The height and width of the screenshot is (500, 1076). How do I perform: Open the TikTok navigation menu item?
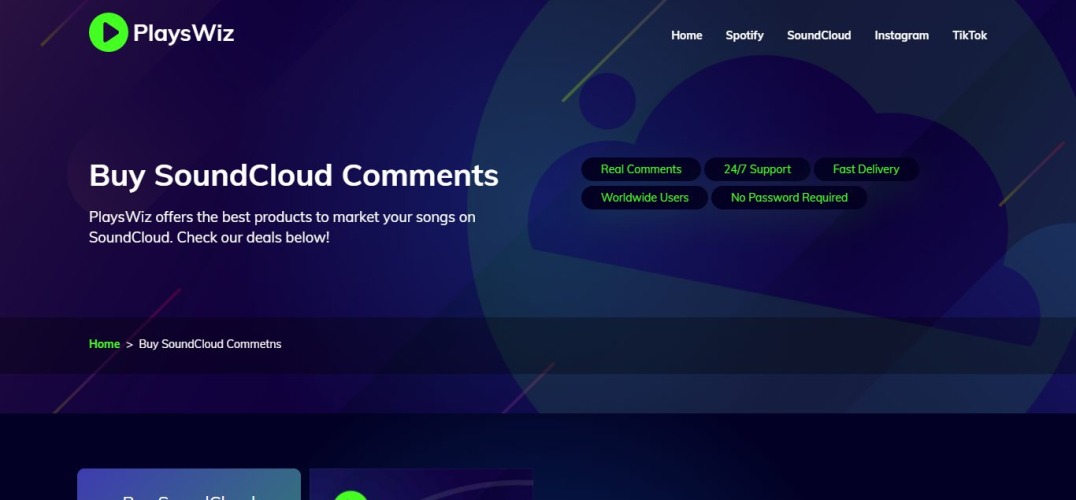[x=970, y=36]
